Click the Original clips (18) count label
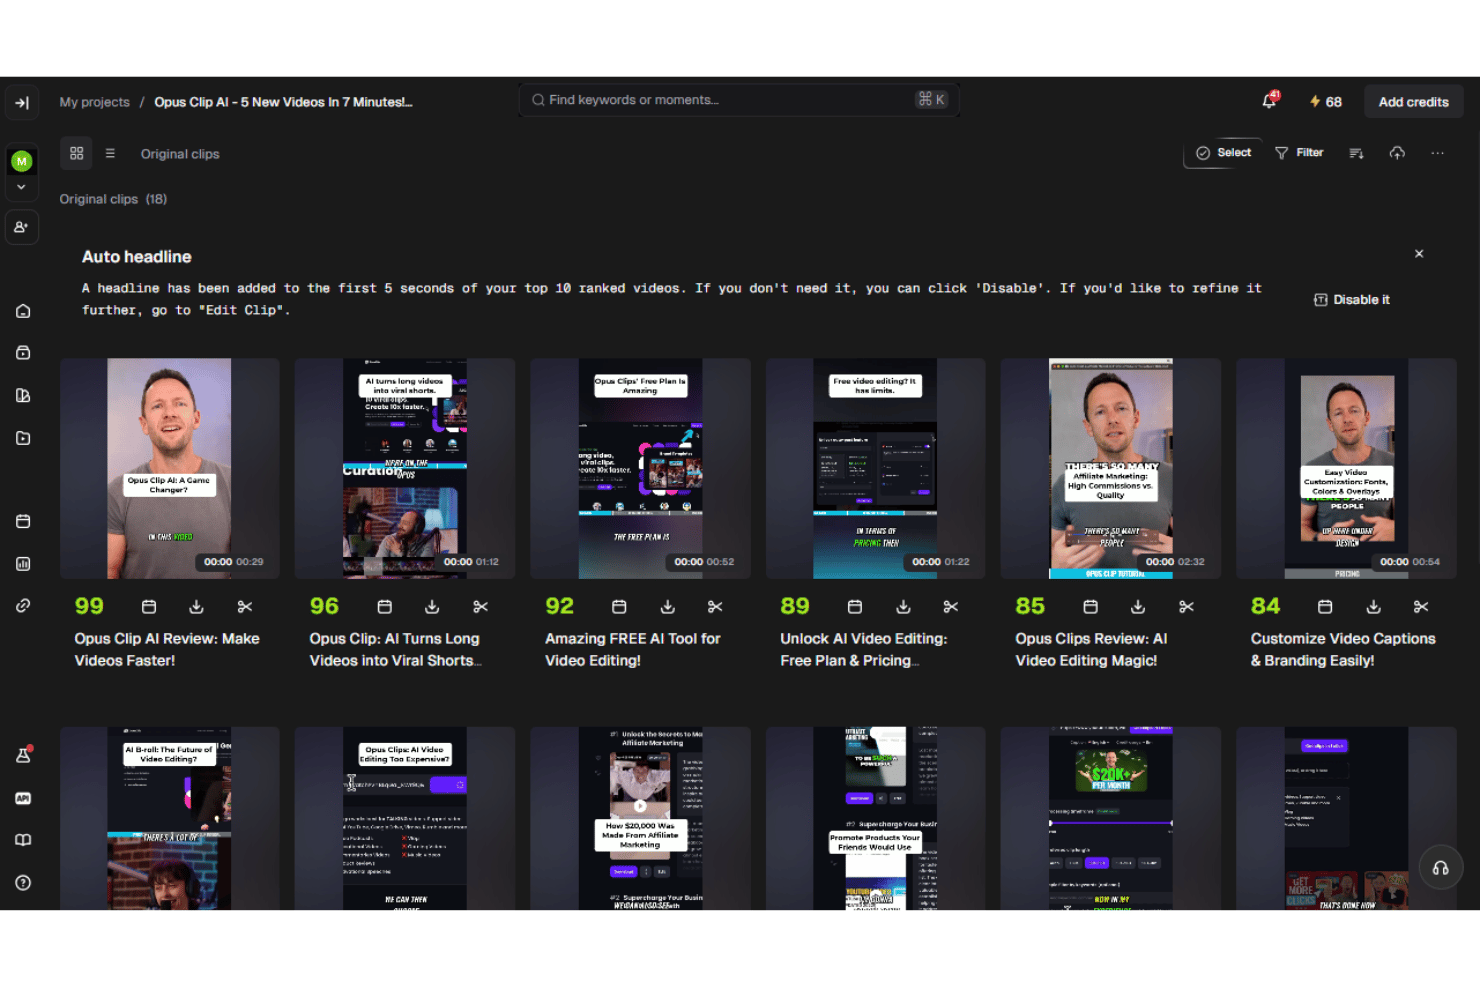Screen dimensions: 1480x987 point(113,199)
